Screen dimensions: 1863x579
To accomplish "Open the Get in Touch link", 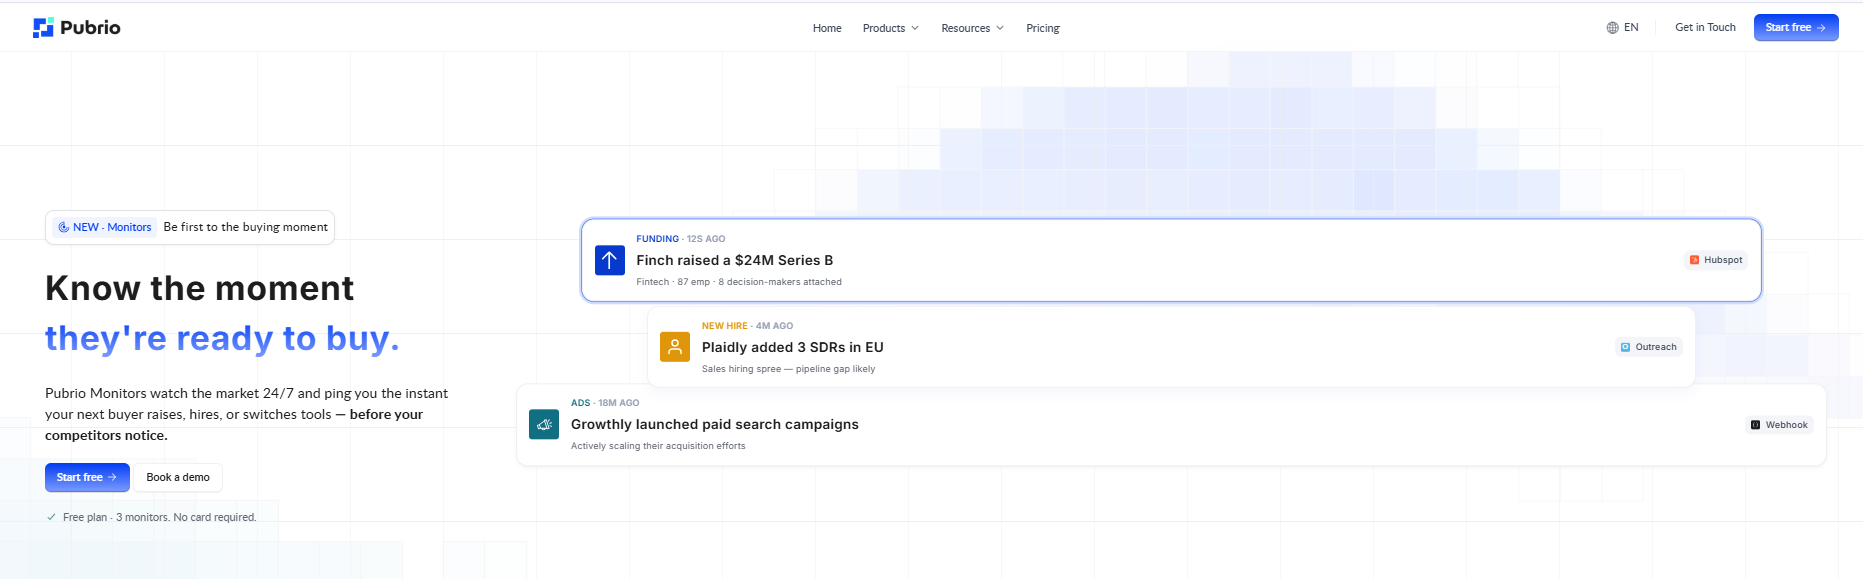I will pyautogui.click(x=1705, y=28).
